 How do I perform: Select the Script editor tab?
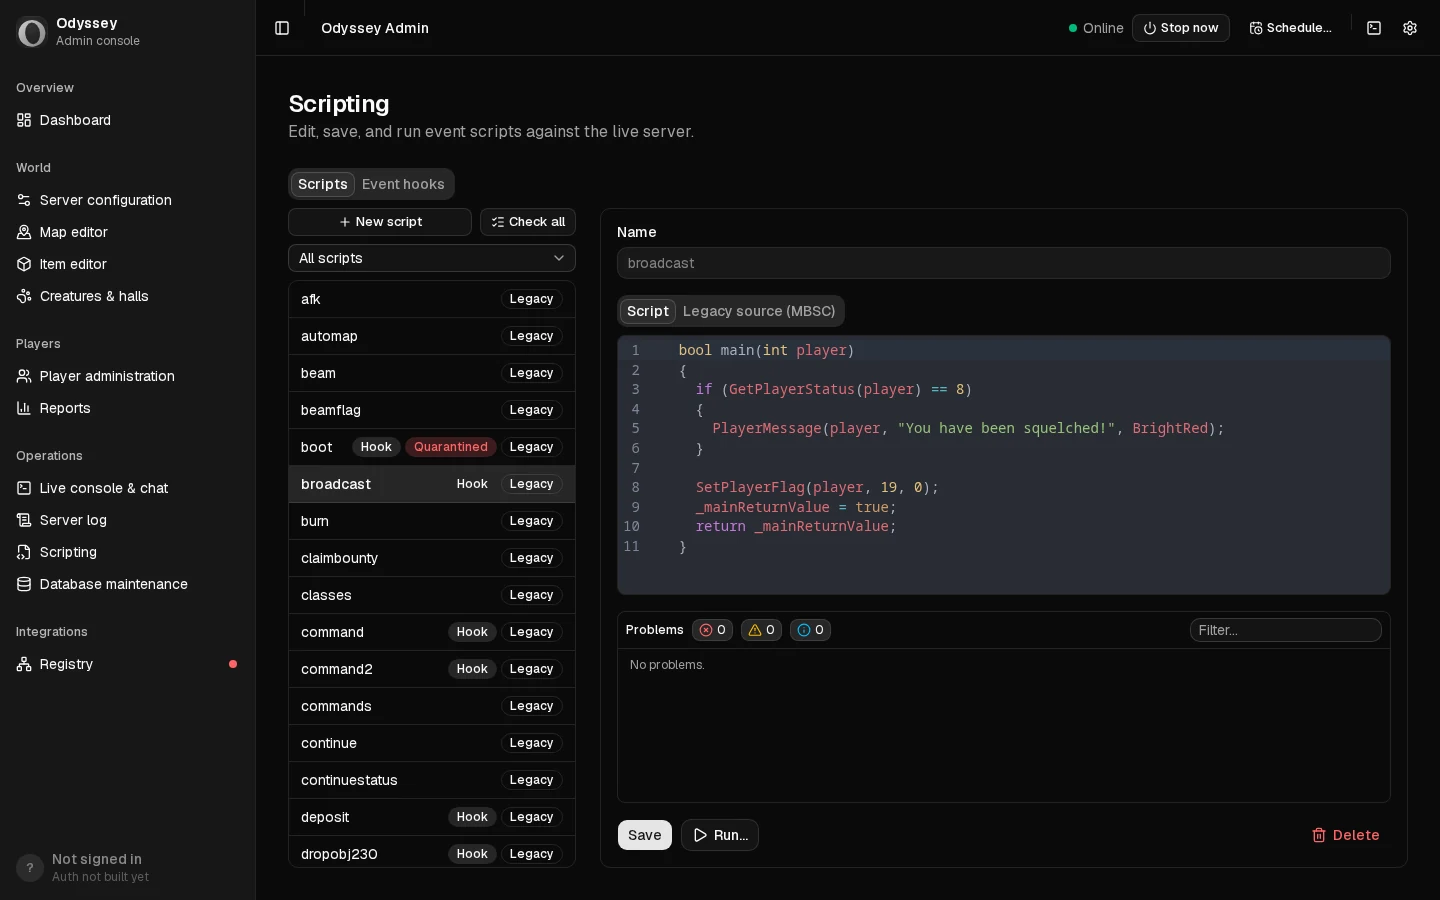(648, 311)
